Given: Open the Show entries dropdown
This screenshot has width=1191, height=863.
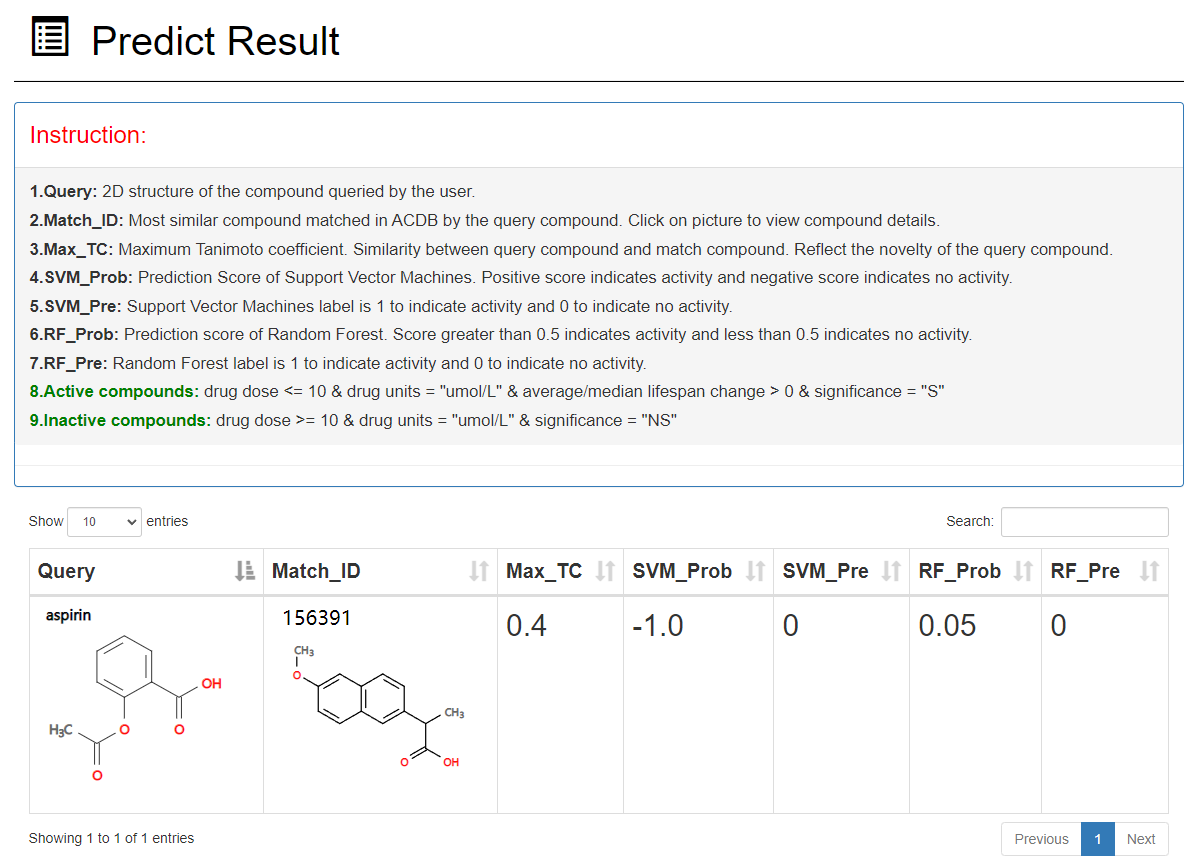Looking at the screenshot, I should coord(104,521).
